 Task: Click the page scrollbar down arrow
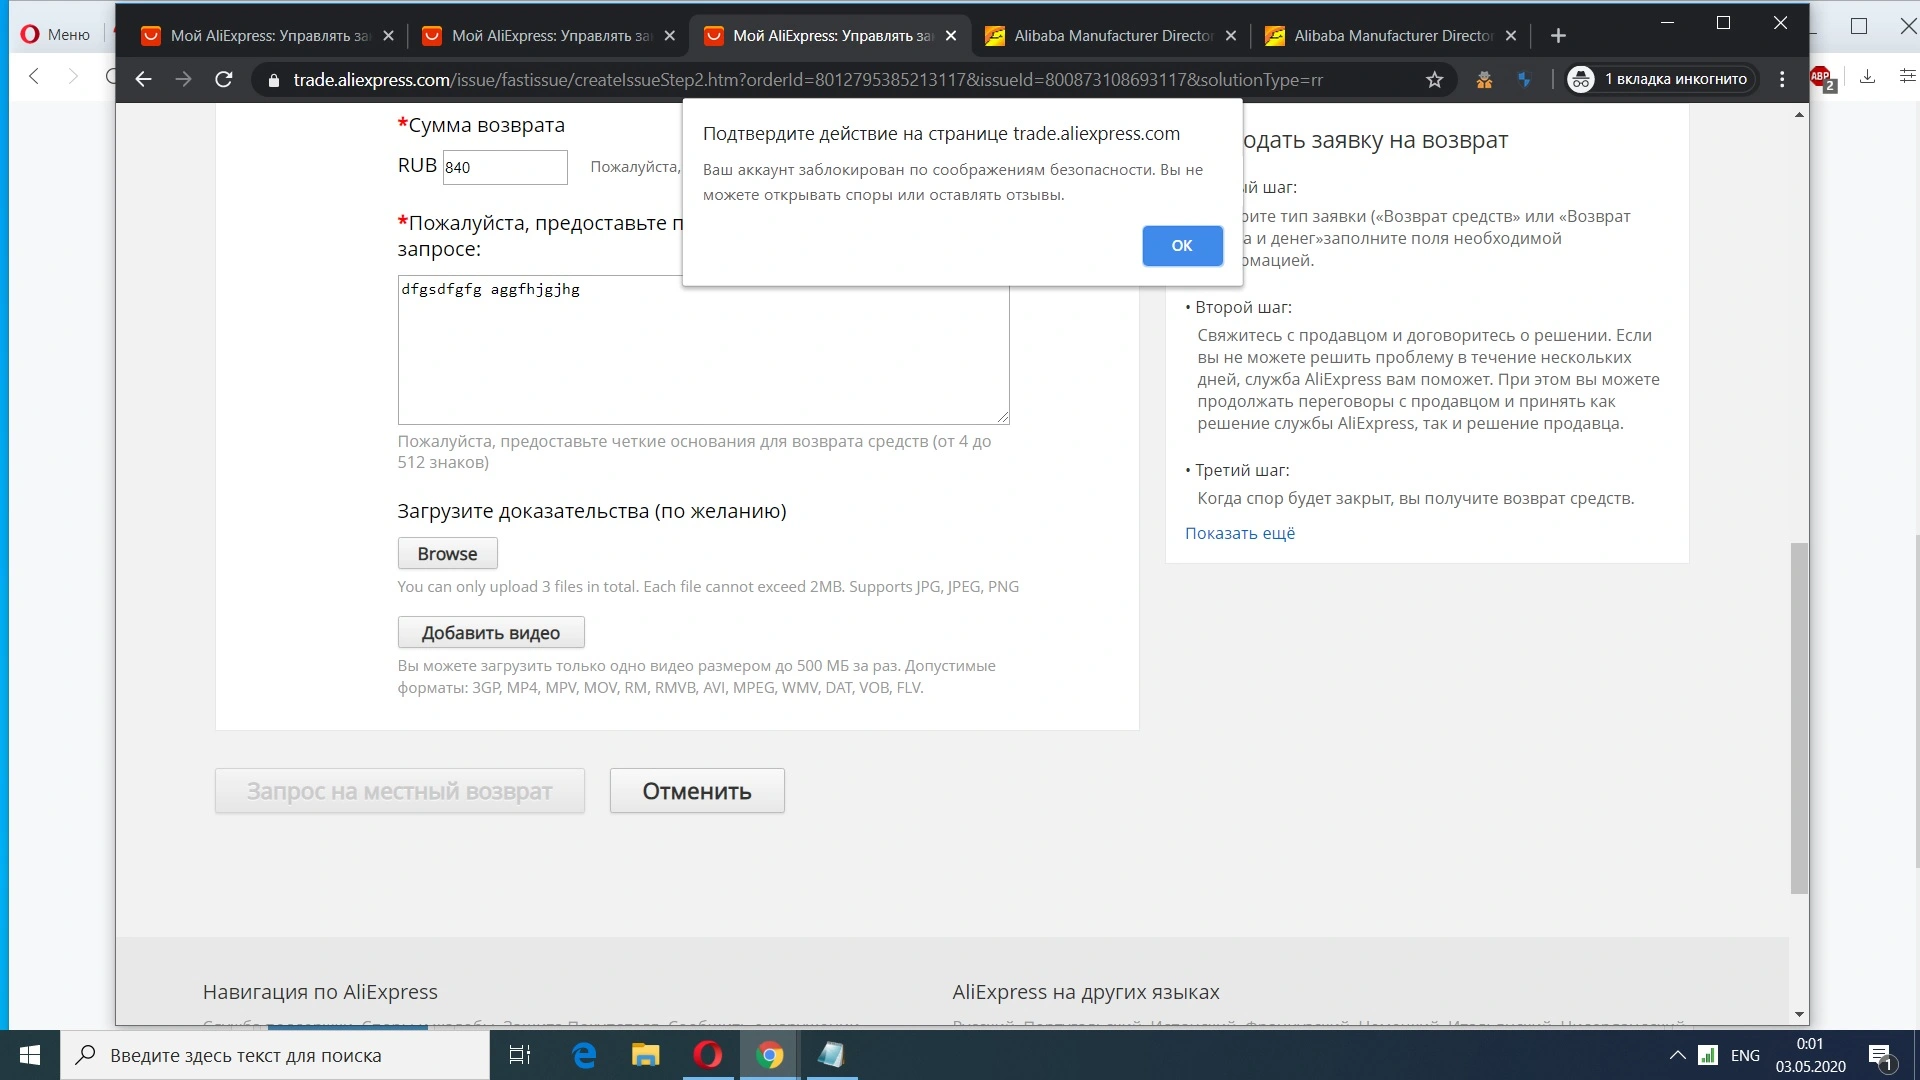(1799, 1015)
